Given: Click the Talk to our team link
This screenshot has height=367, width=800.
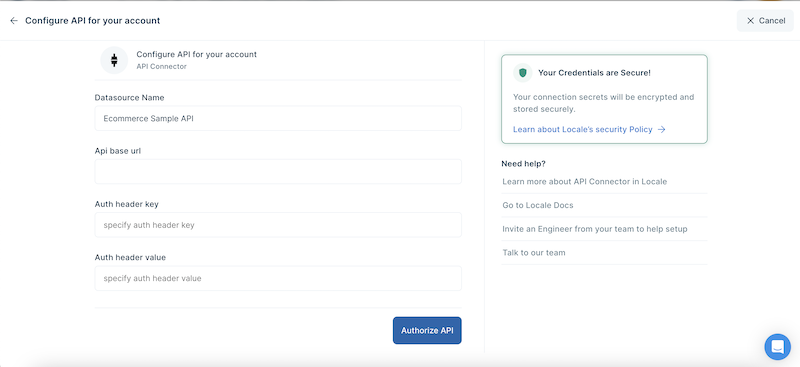Looking at the screenshot, I should [x=534, y=252].
